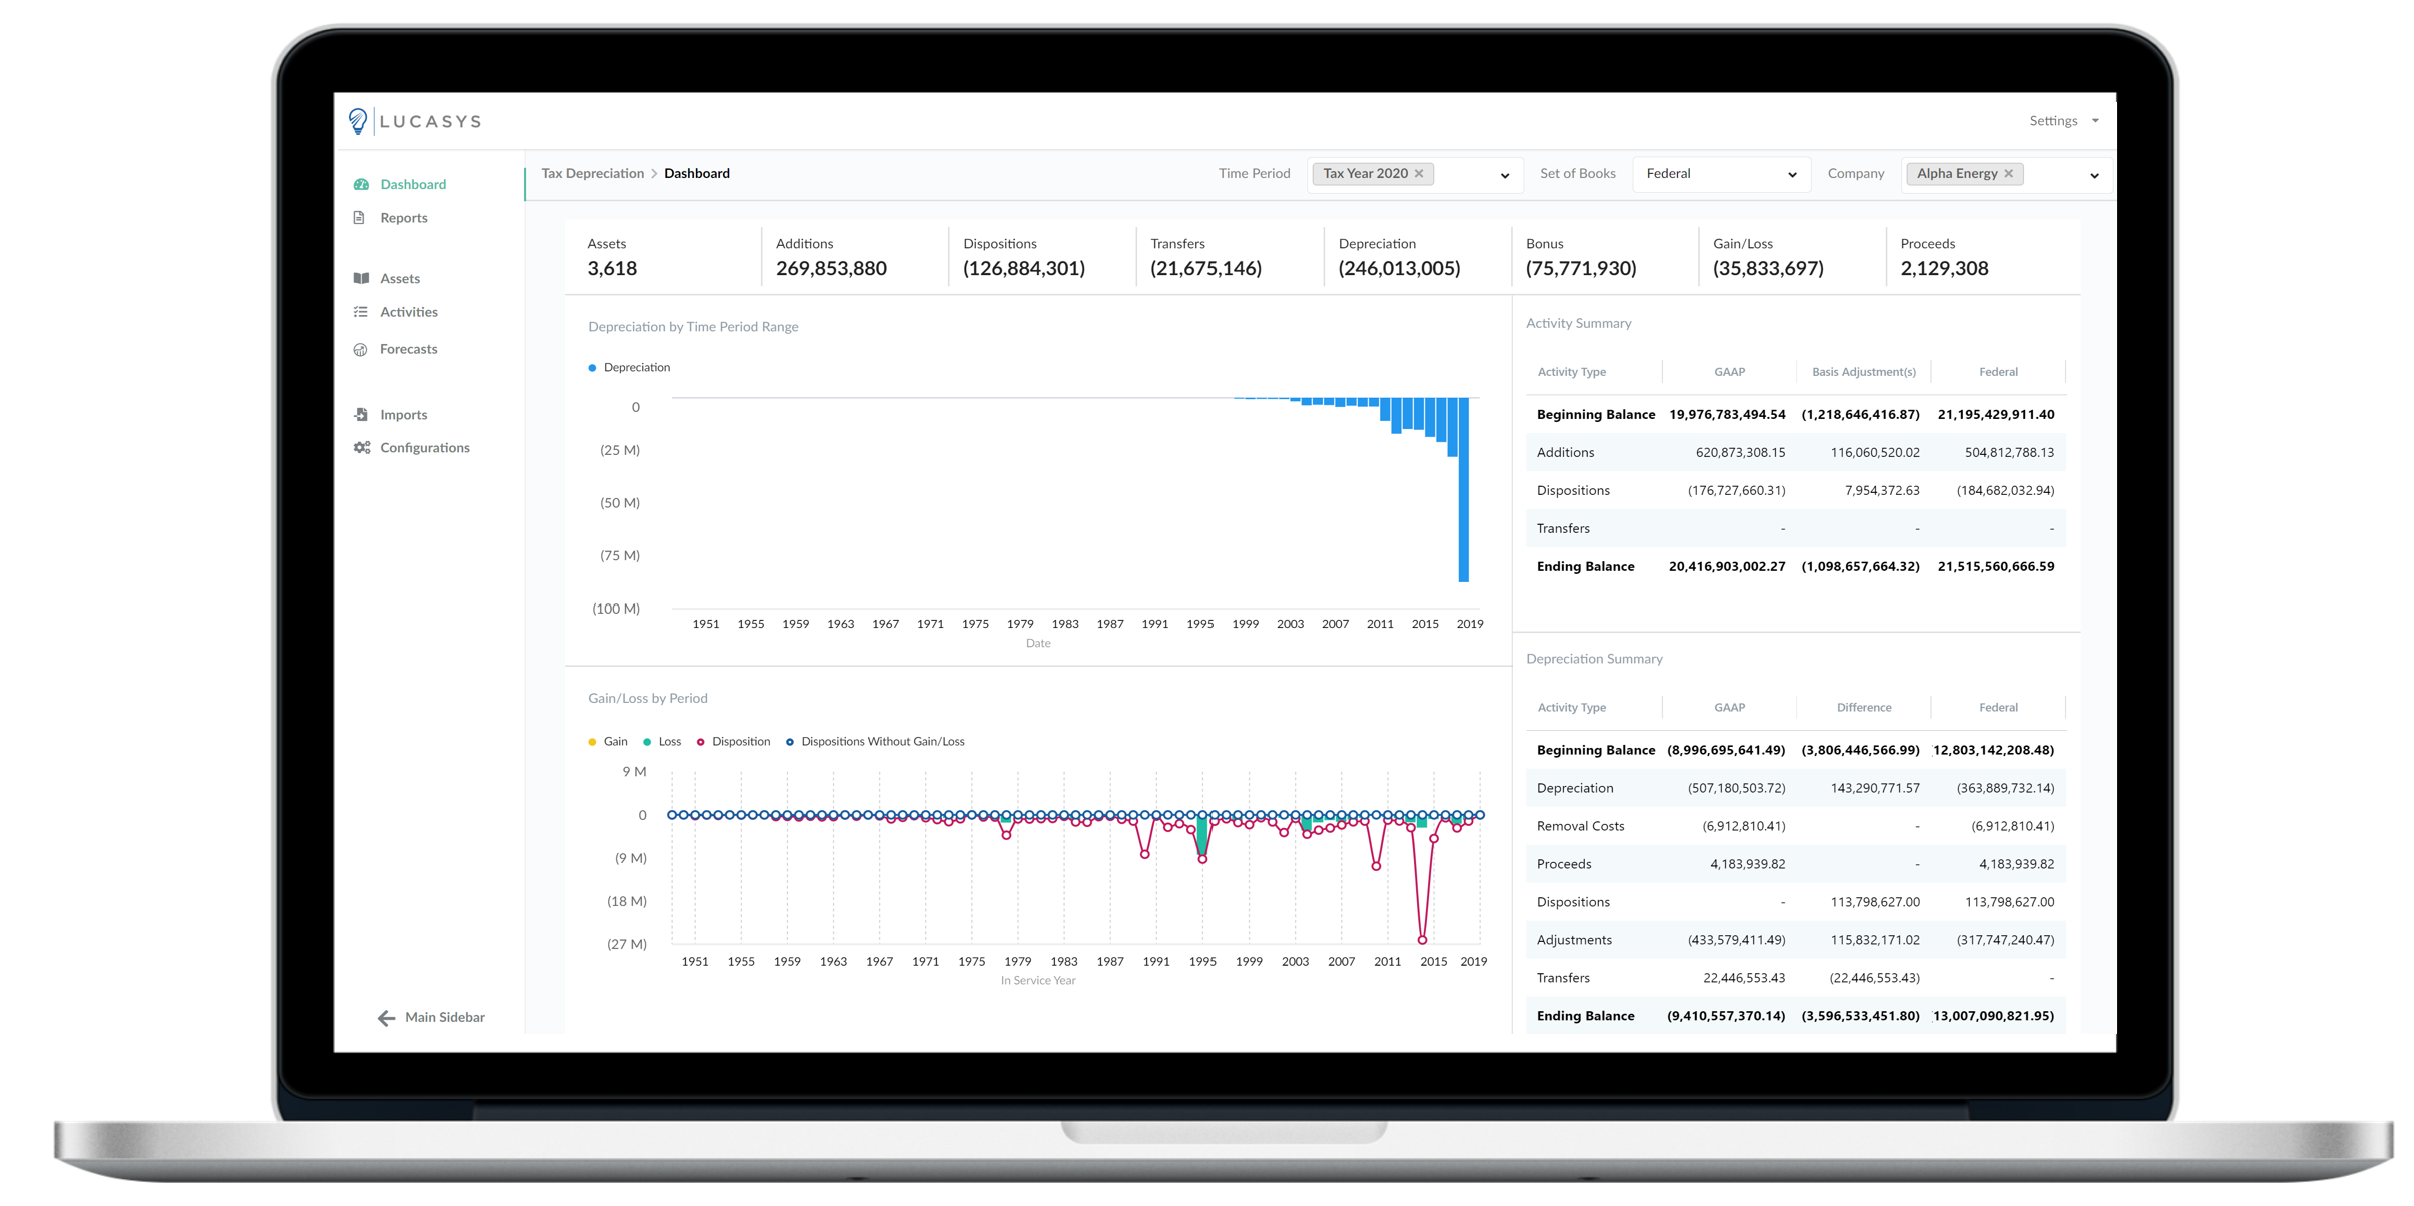This screenshot has width=2414, height=1206.
Task: Go to Tax Depreciation breadcrumb link
Action: click(x=592, y=173)
